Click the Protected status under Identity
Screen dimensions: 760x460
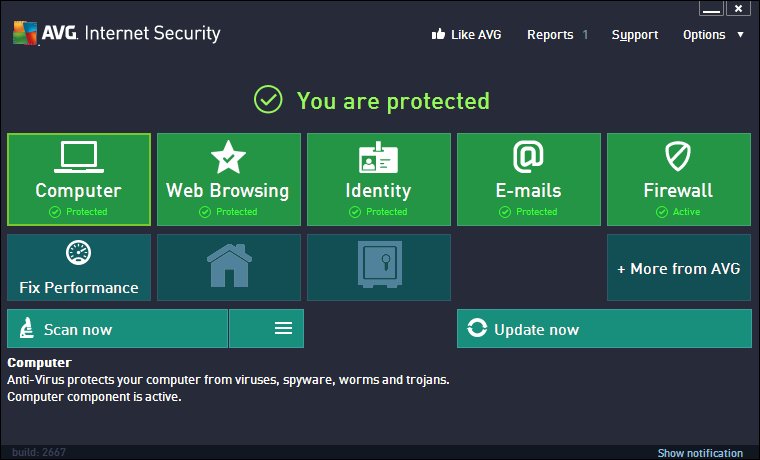(378, 212)
